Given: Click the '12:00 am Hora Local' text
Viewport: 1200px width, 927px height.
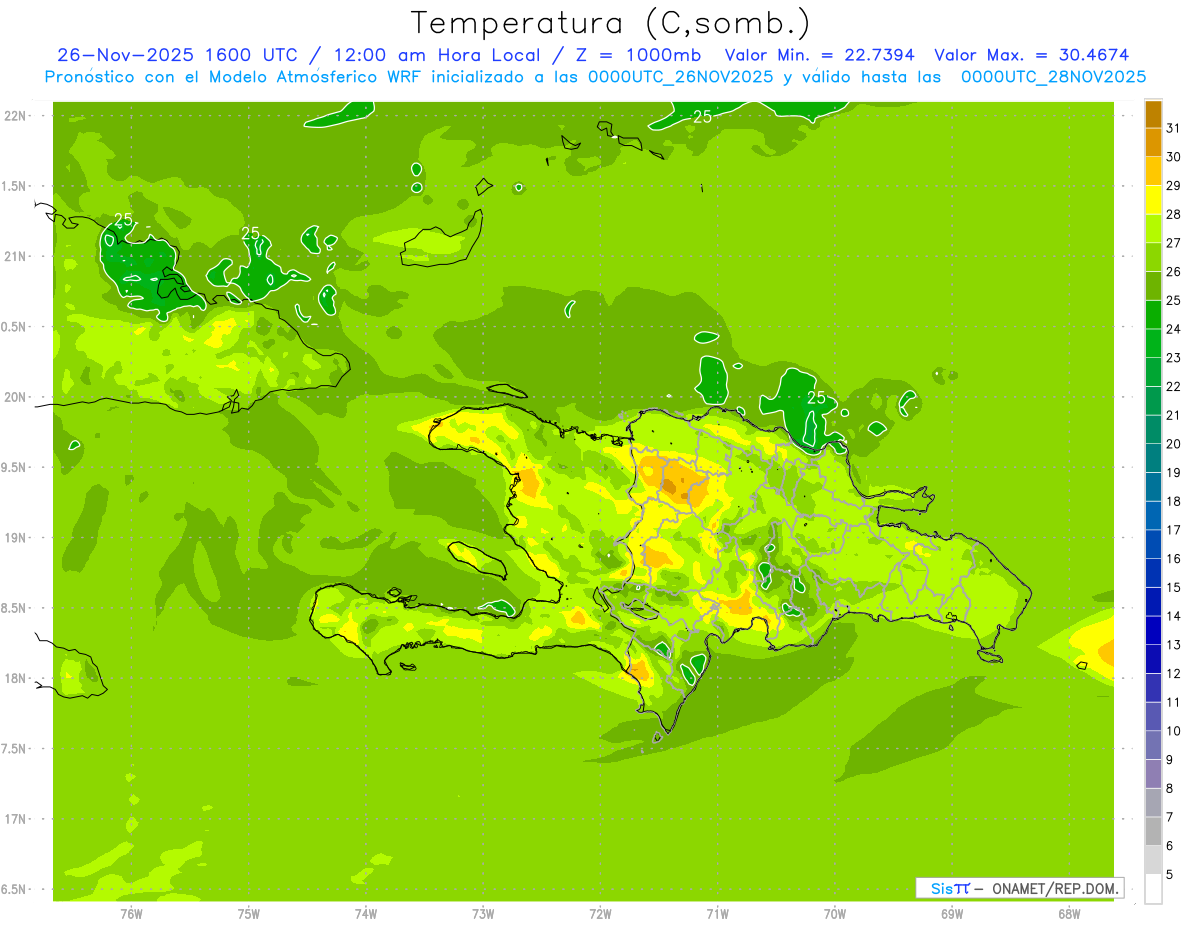Looking at the screenshot, I should (x=437, y=55).
